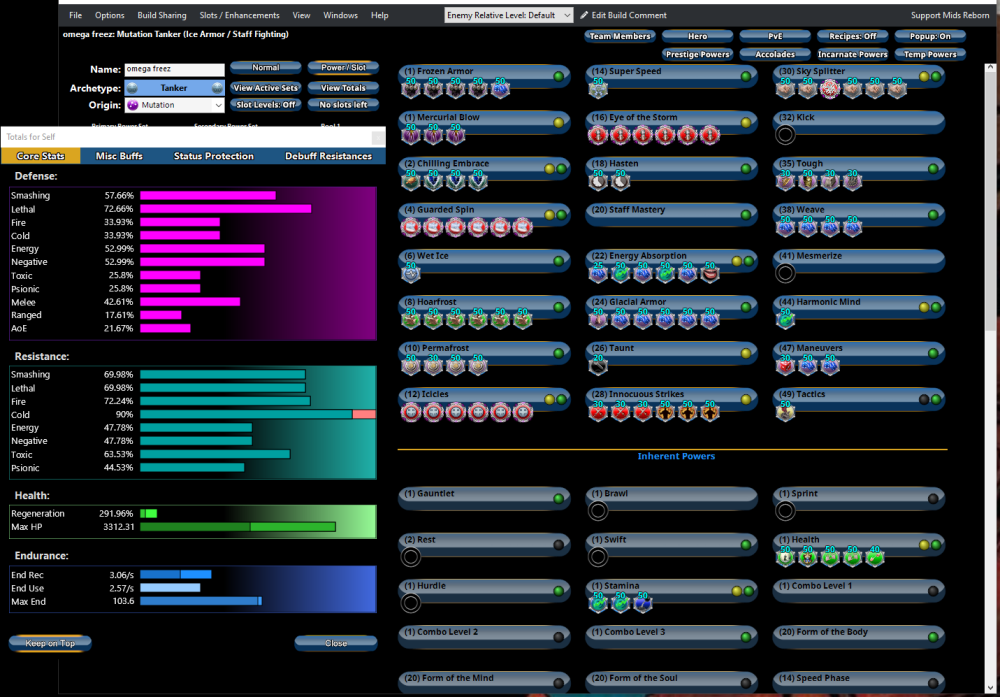Click the first Hasten enhancement slot
The height and width of the screenshot is (697, 1000).
598,181
